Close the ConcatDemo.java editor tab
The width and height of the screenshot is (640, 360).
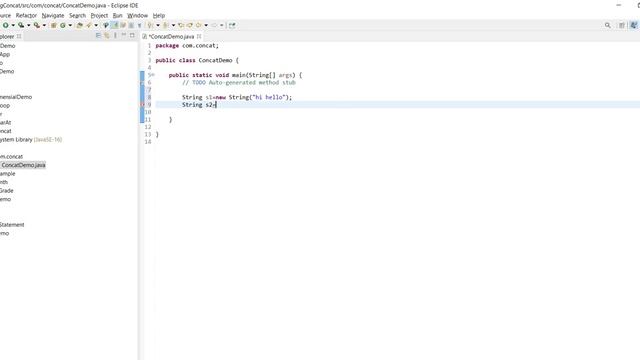click(199, 36)
